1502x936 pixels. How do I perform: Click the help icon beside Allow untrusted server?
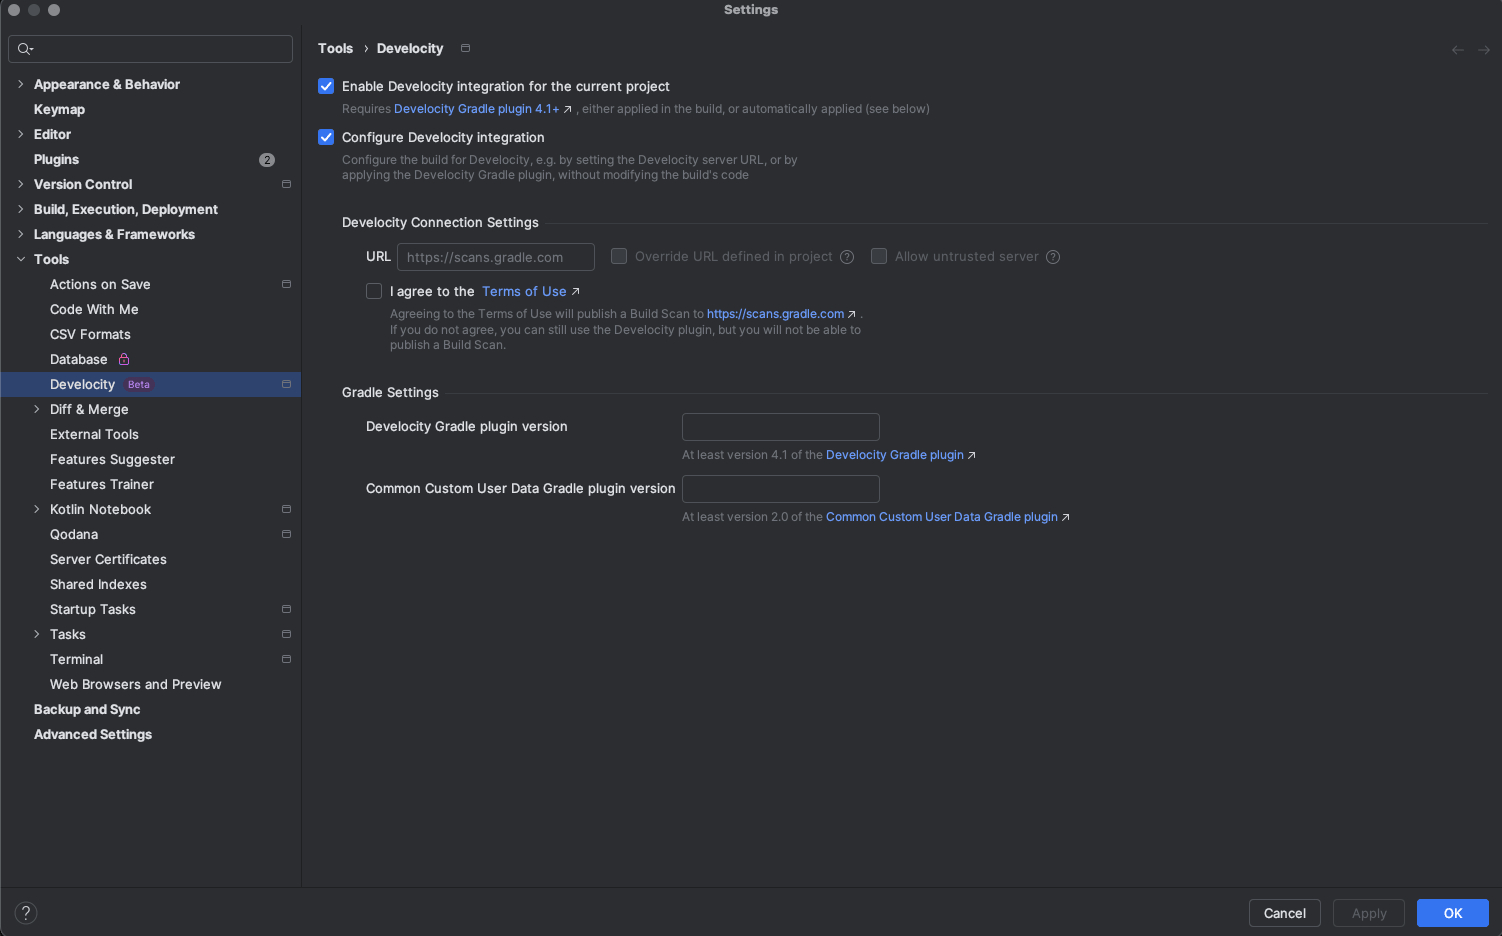[1052, 256]
